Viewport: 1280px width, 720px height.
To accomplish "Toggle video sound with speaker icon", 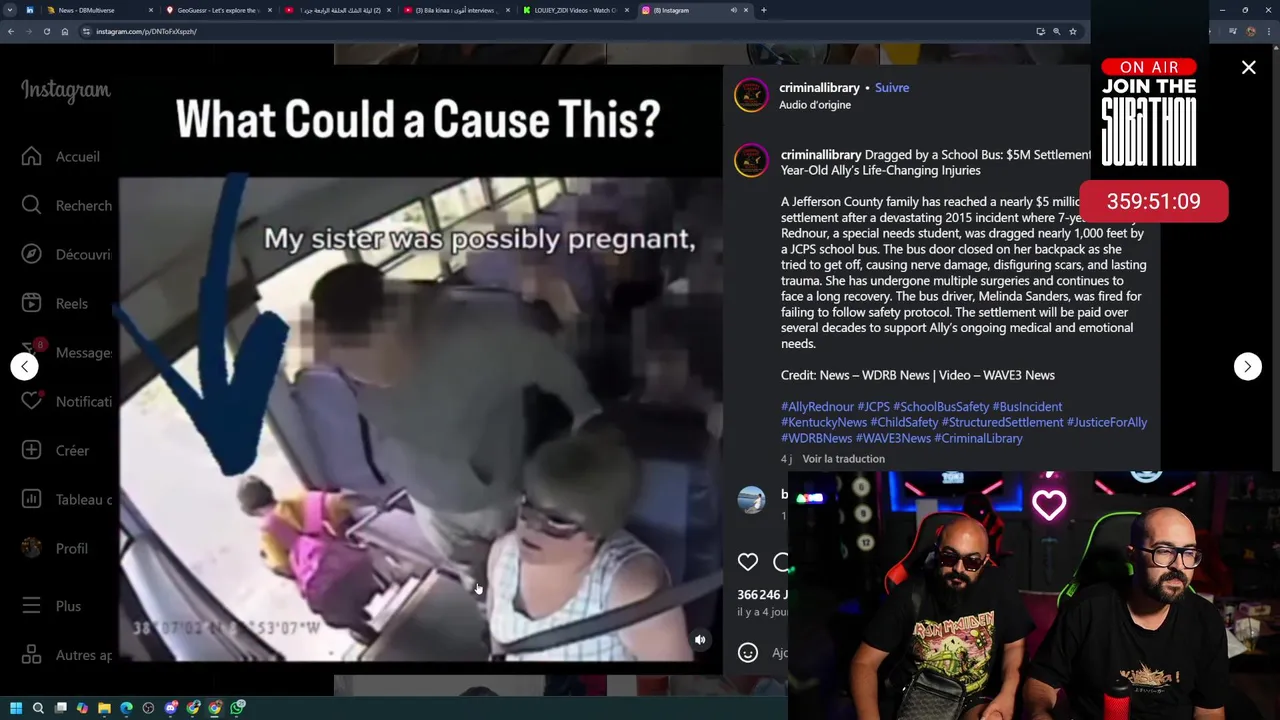I will click(x=700, y=640).
